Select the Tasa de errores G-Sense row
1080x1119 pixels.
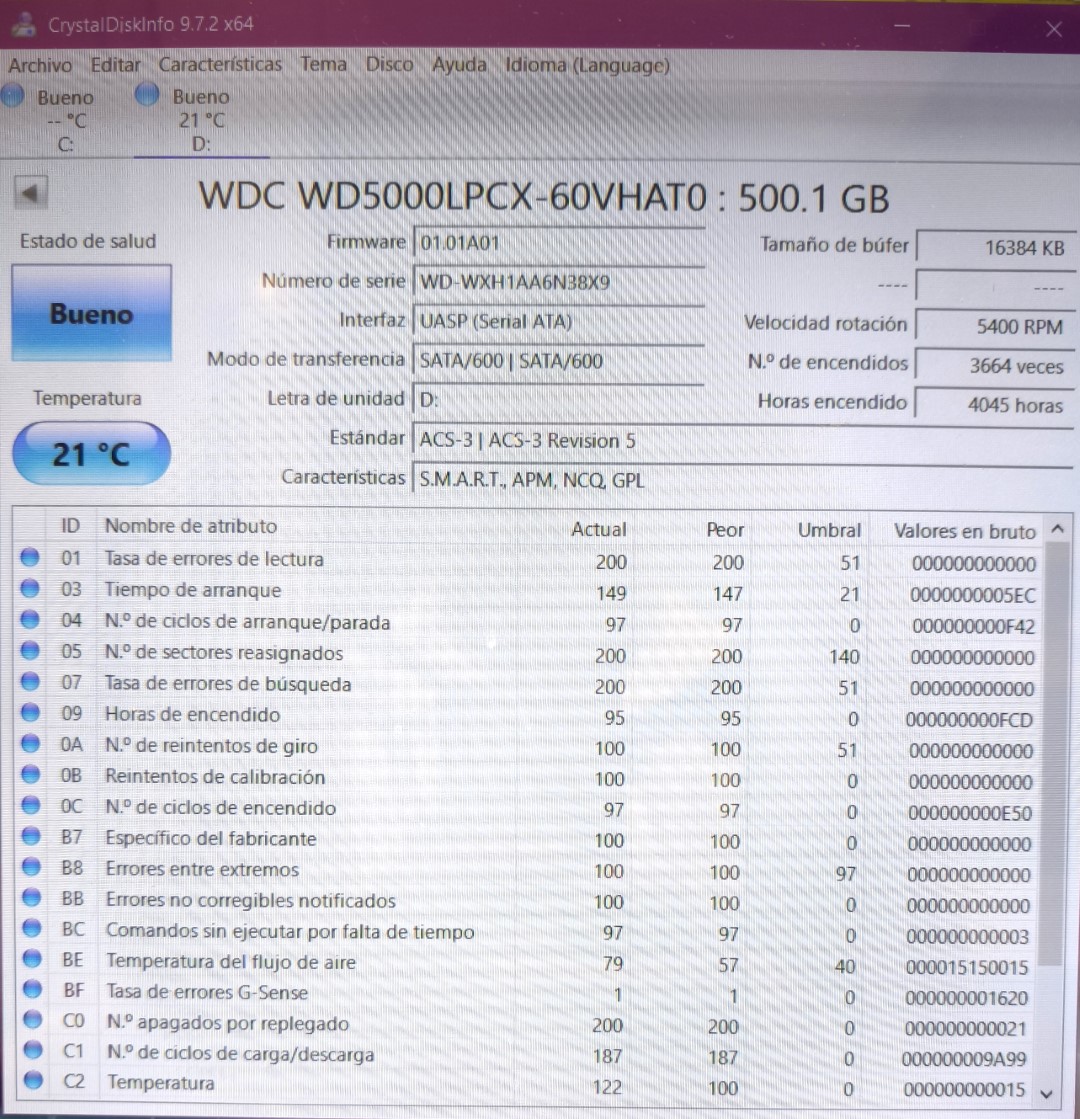coord(528,994)
